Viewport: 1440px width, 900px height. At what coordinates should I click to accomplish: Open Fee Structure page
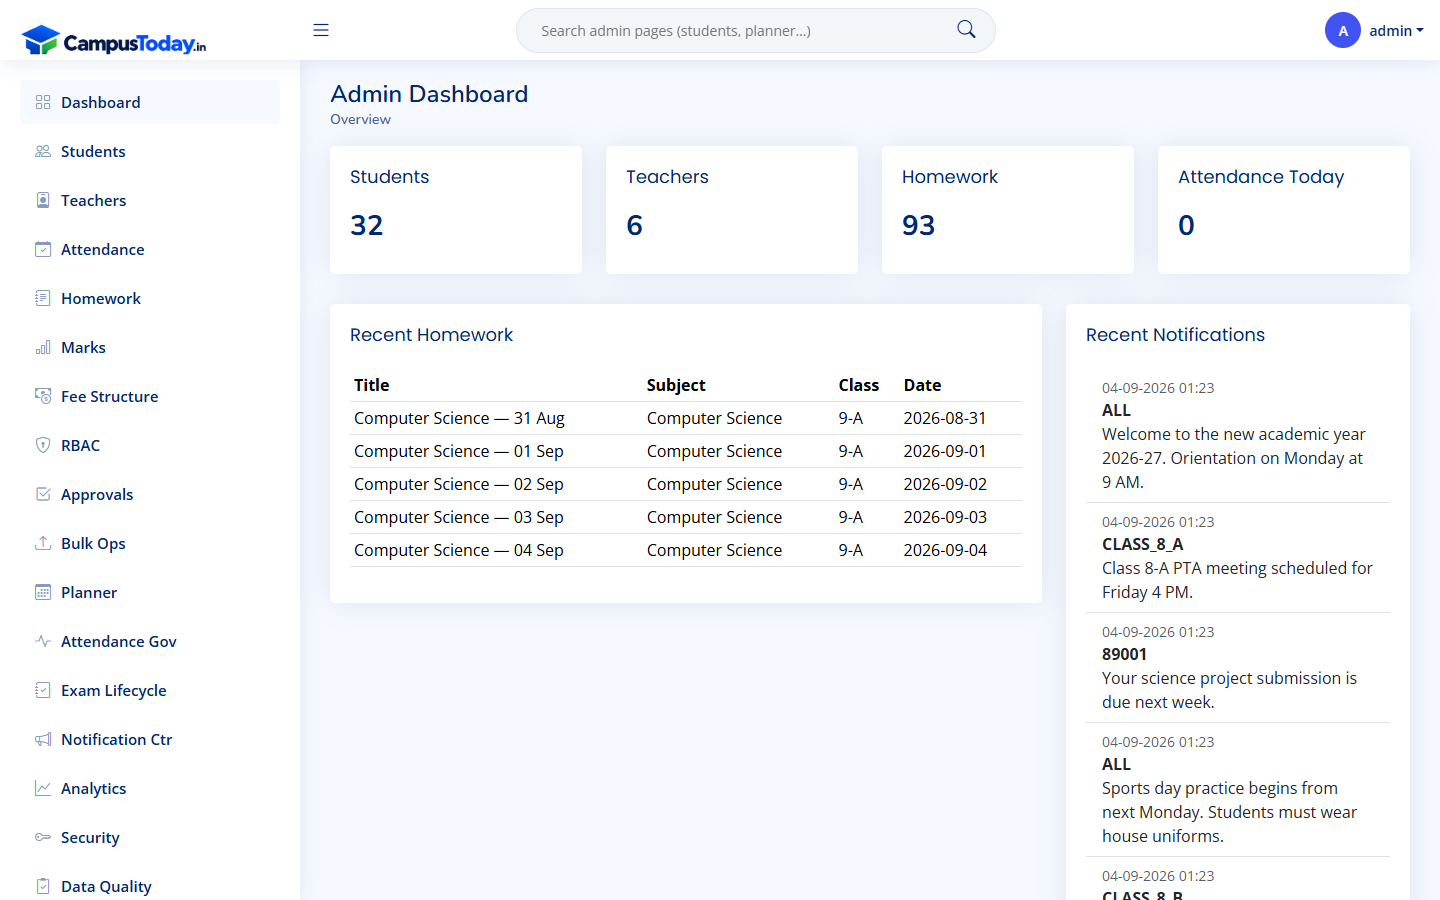(x=150, y=396)
